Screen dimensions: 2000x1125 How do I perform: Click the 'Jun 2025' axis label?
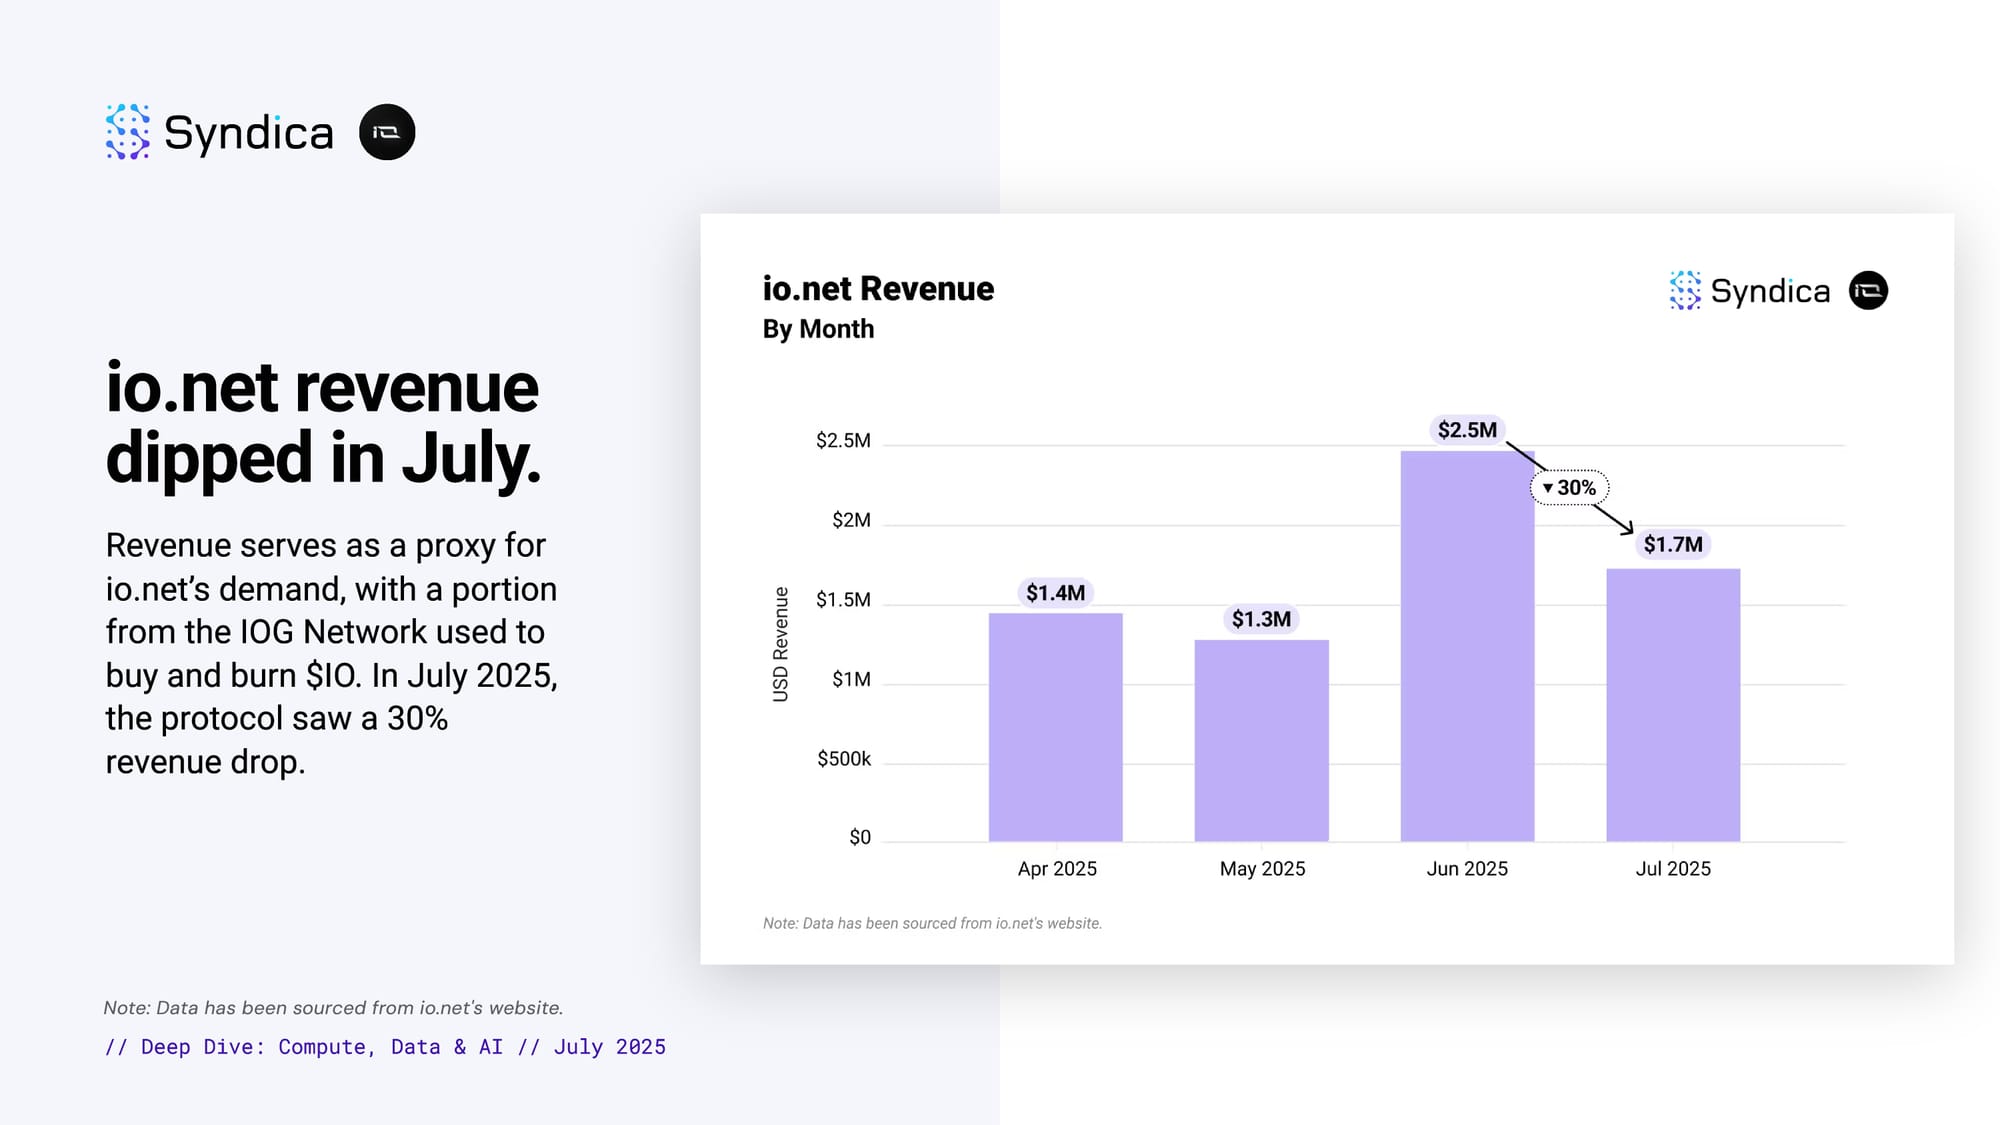(x=1466, y=868)
